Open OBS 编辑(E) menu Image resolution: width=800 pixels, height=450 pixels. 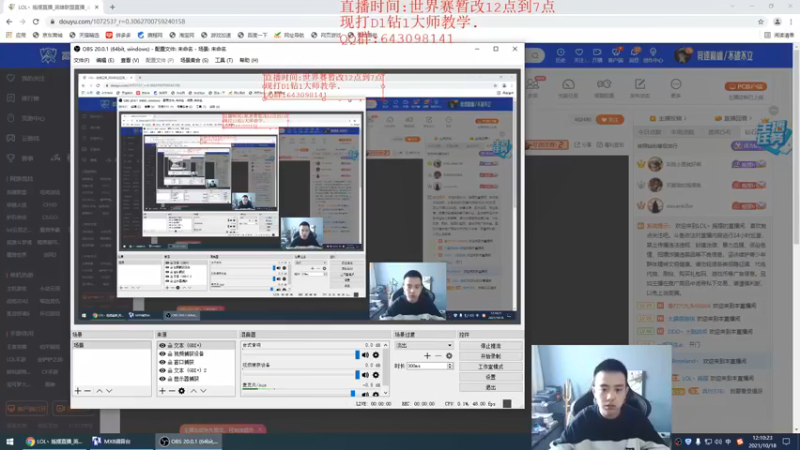105,60
